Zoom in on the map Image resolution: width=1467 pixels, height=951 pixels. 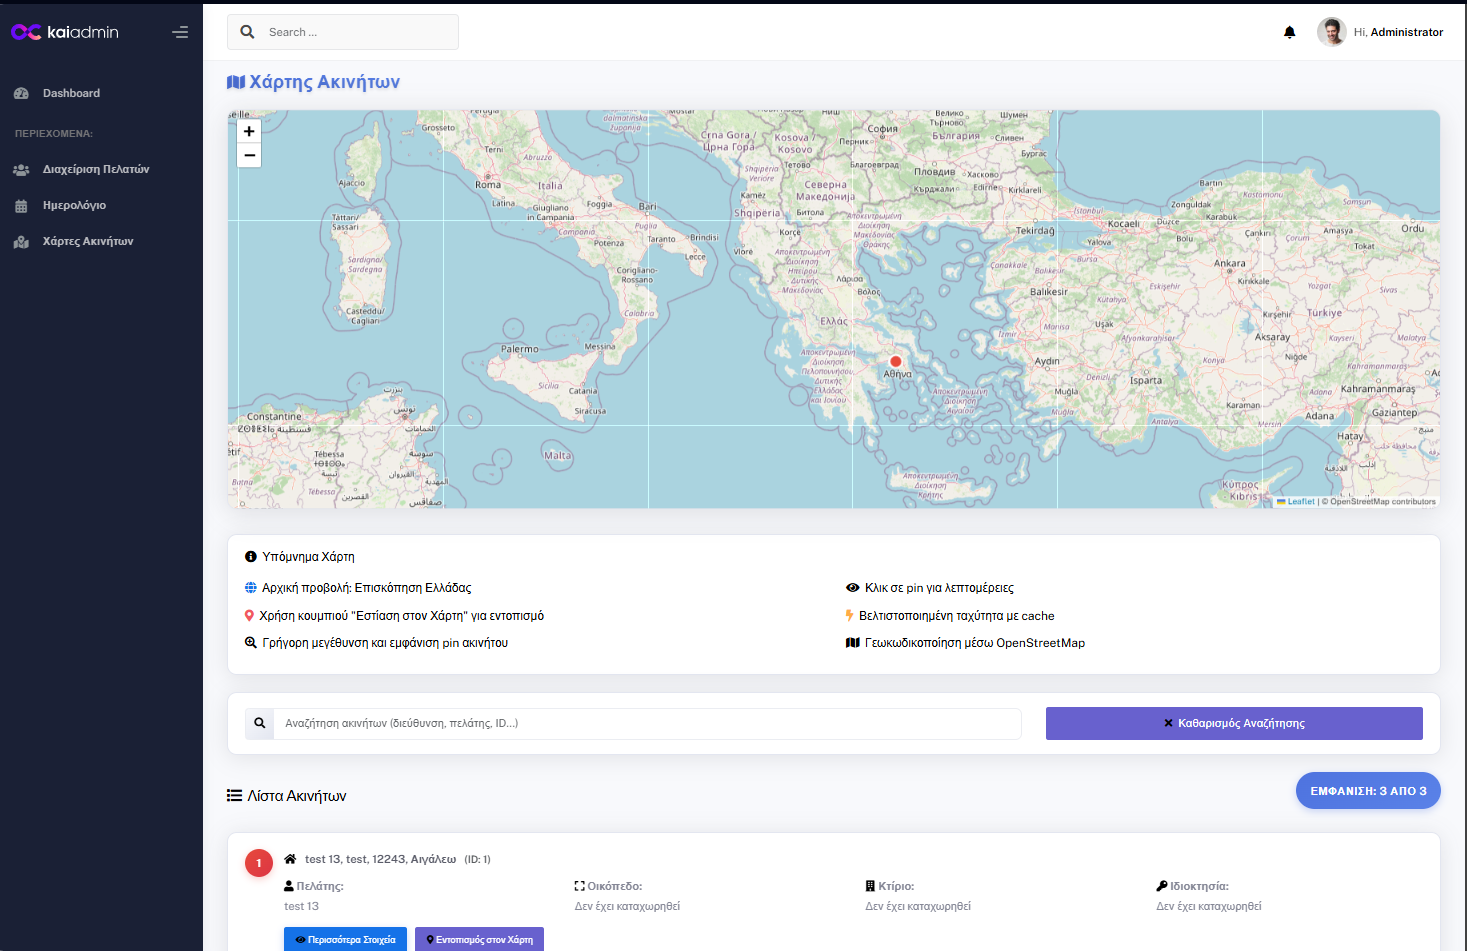point(249,131)
